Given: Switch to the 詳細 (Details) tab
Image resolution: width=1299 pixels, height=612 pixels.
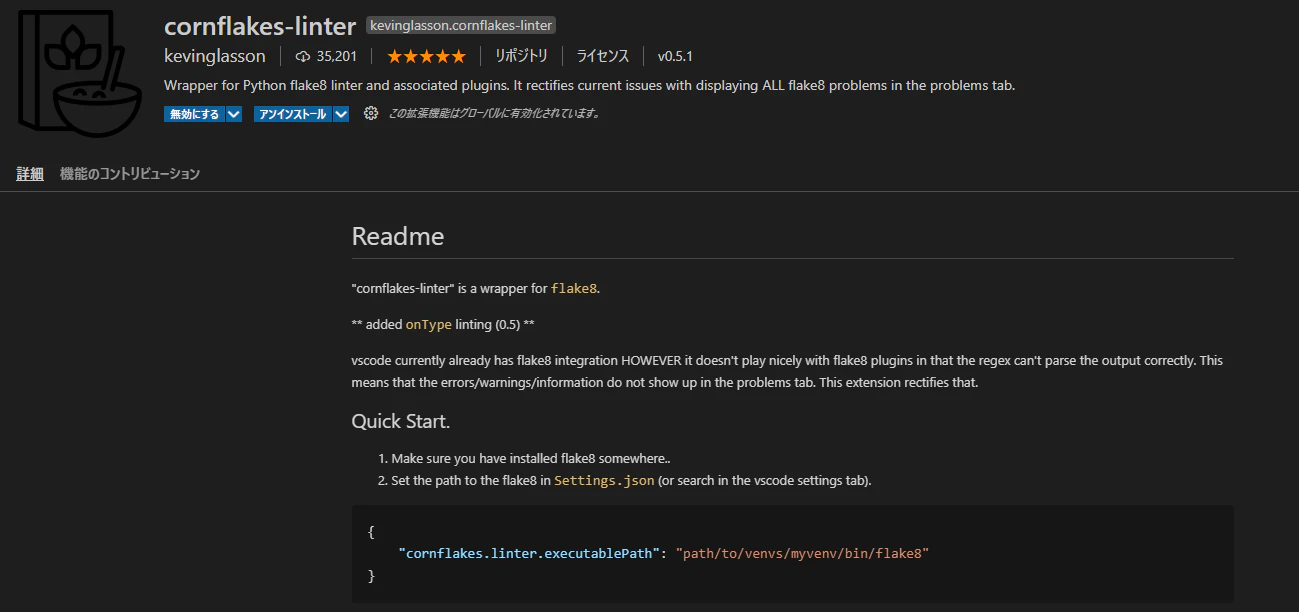Looking at the screenshot, I should click(x=30, y=174).
